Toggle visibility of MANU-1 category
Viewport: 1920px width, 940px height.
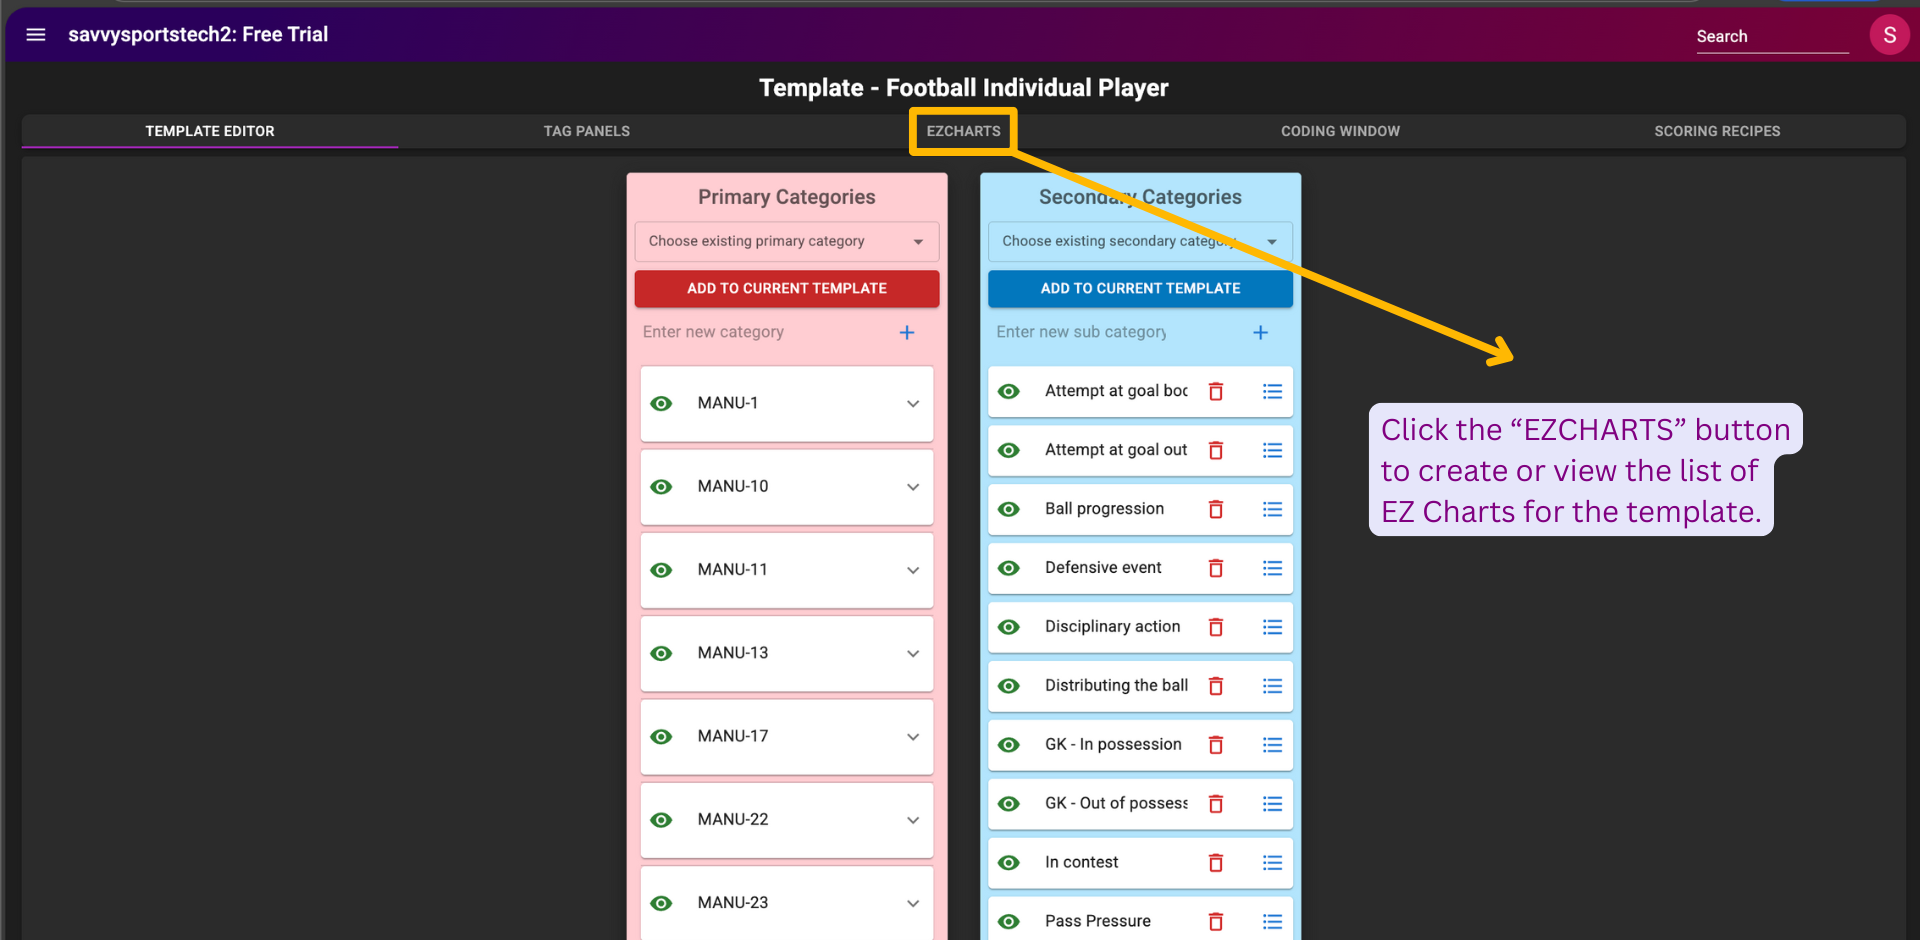pos(661,404)
